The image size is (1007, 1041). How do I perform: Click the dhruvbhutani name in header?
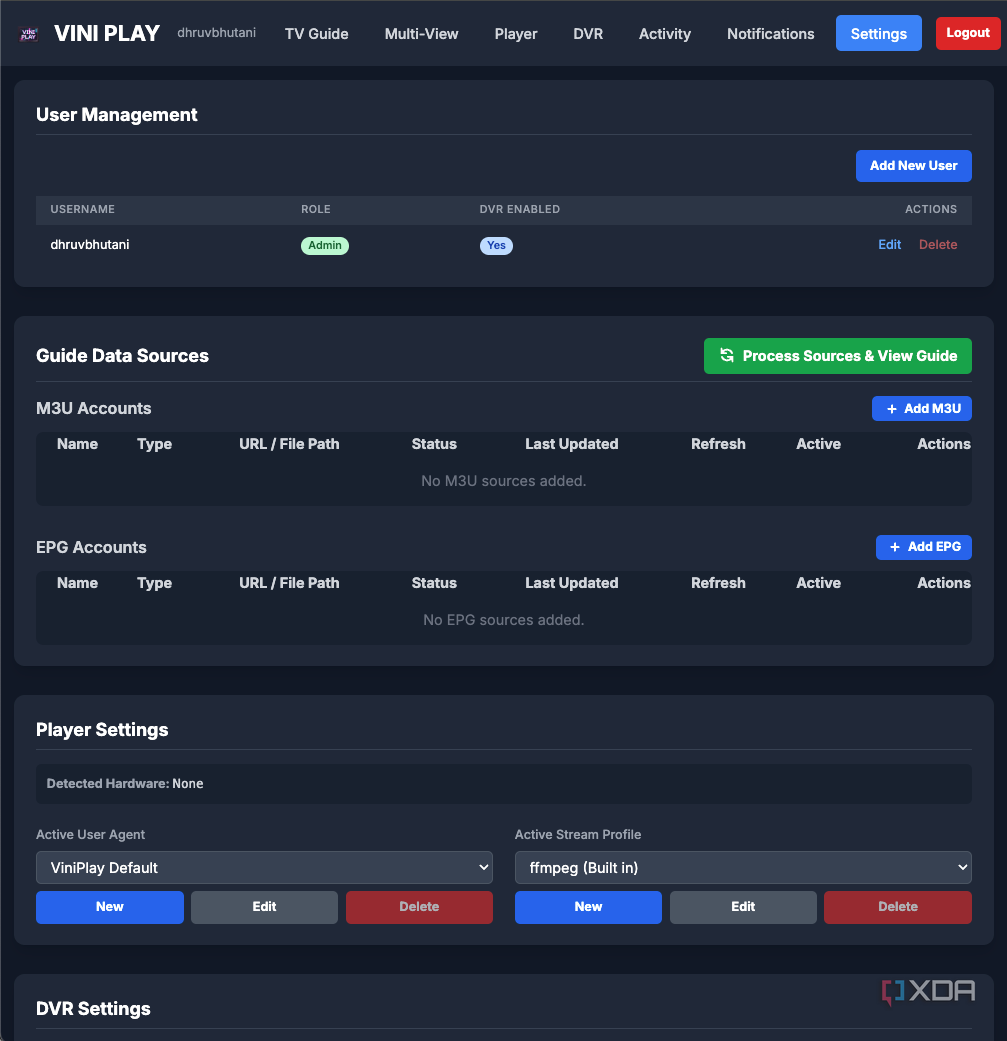216,33
